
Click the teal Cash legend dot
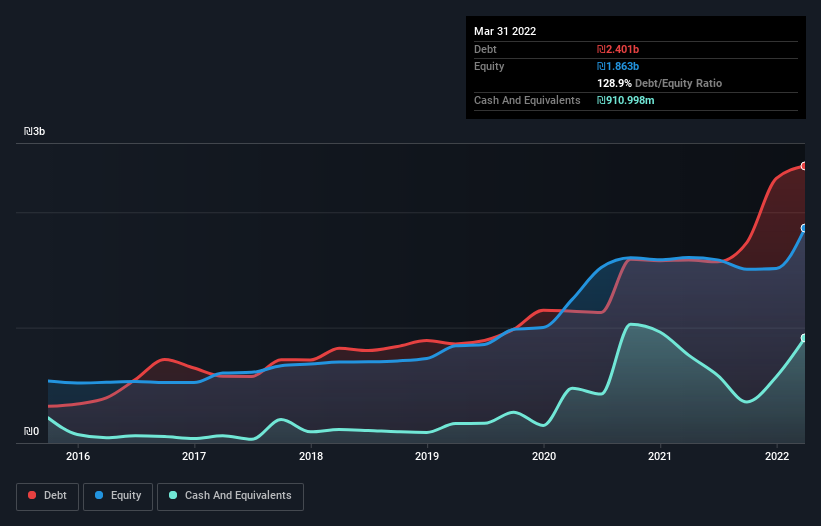click(x=173, y=495)
